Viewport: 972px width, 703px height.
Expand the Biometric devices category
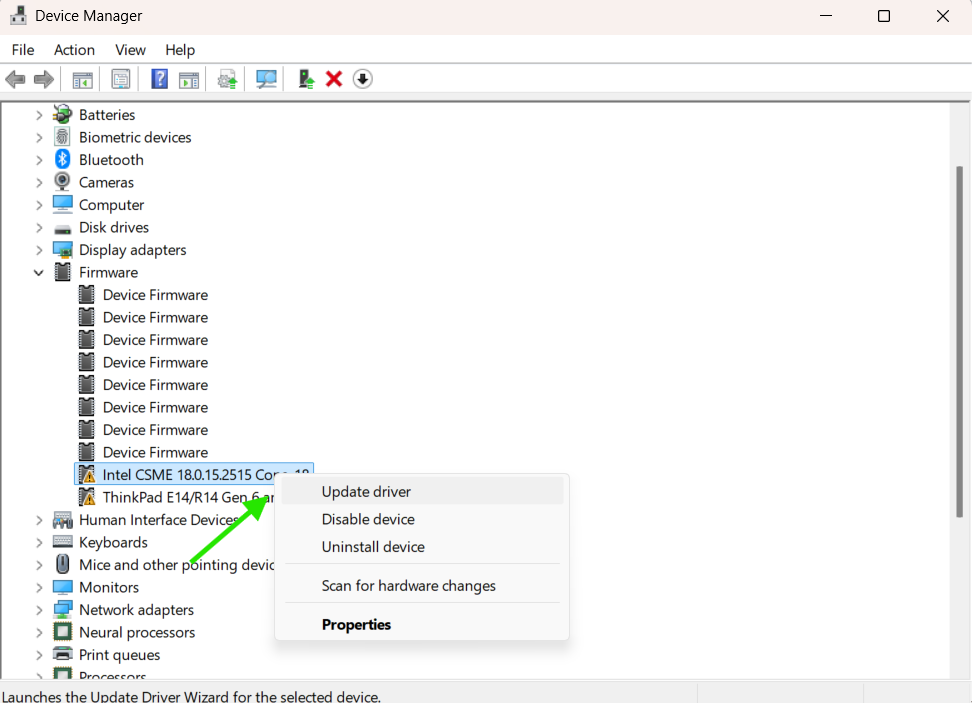[39, 137]
